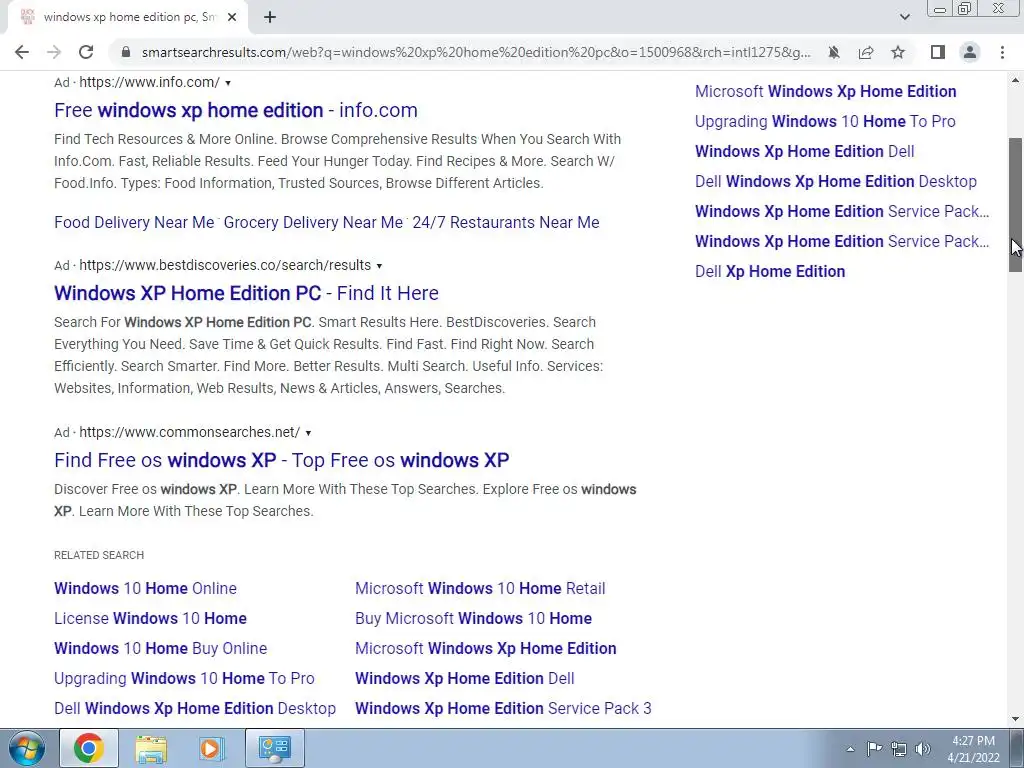Click the Food Delivery Near Me link

pos(134,223)
